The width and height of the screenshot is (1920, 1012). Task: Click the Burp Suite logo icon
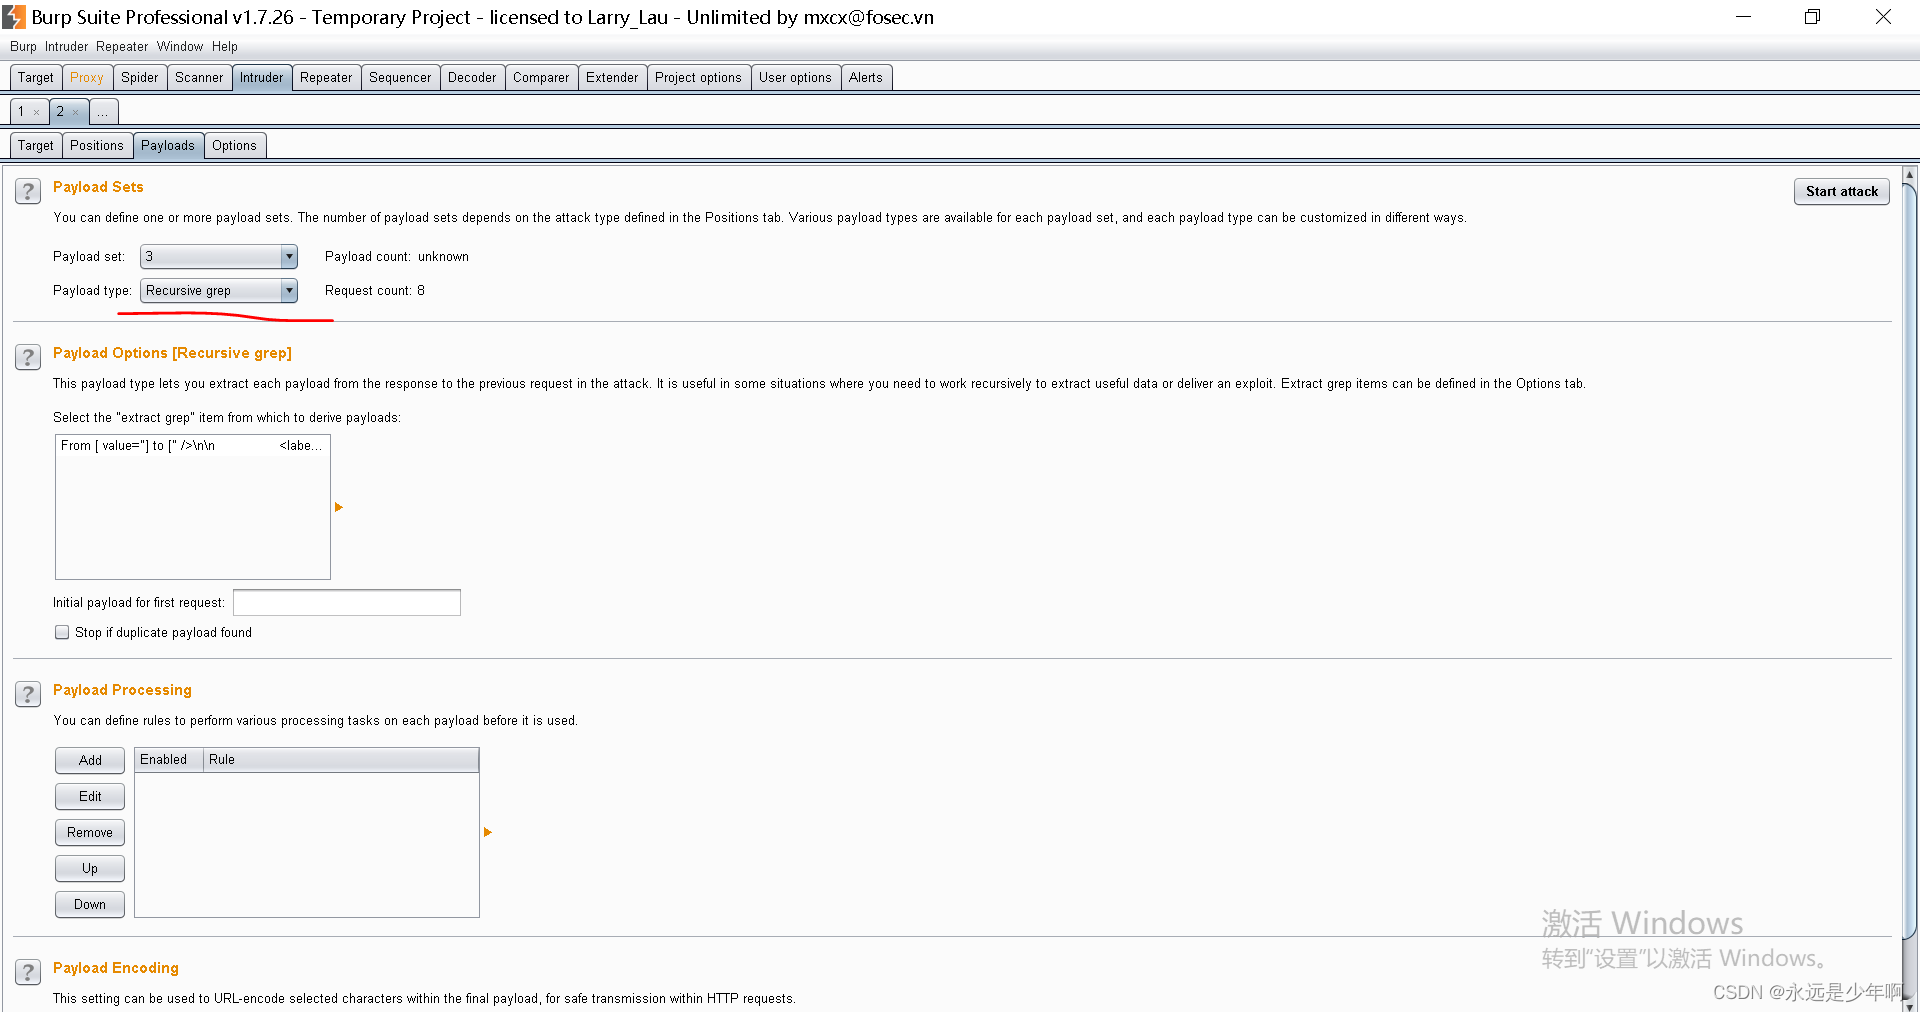[14, 17]
